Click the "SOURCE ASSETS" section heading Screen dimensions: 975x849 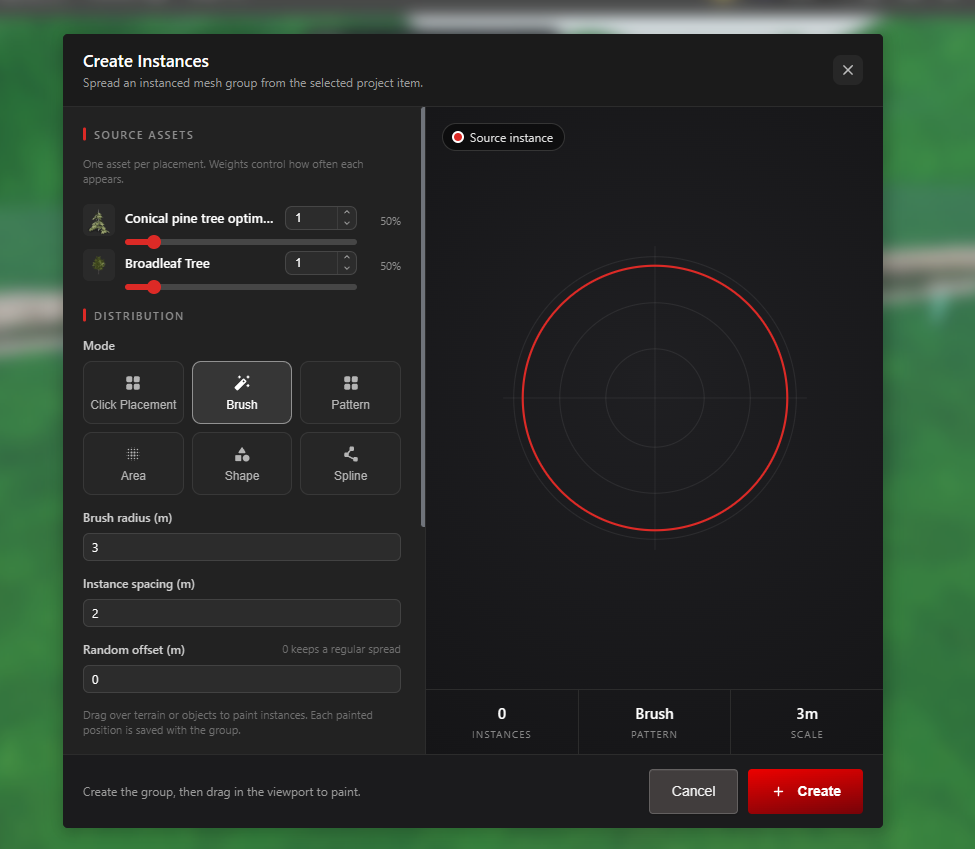pos(144,135)
